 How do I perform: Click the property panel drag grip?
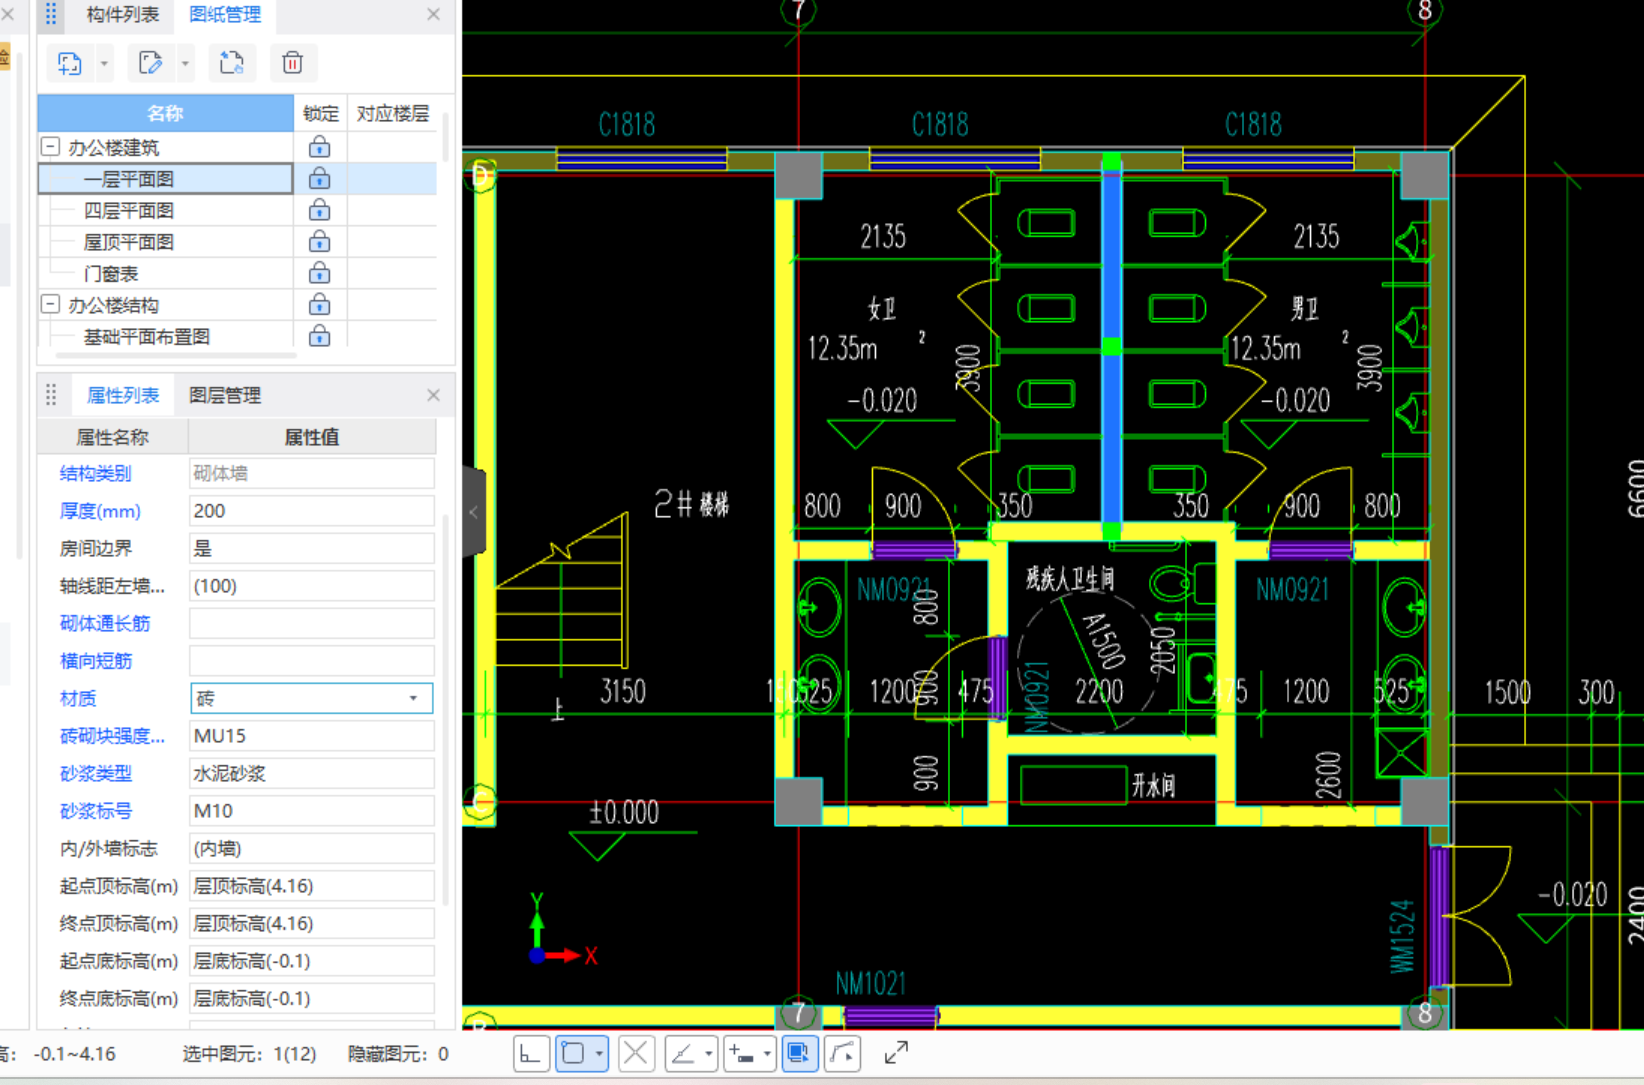51,395
